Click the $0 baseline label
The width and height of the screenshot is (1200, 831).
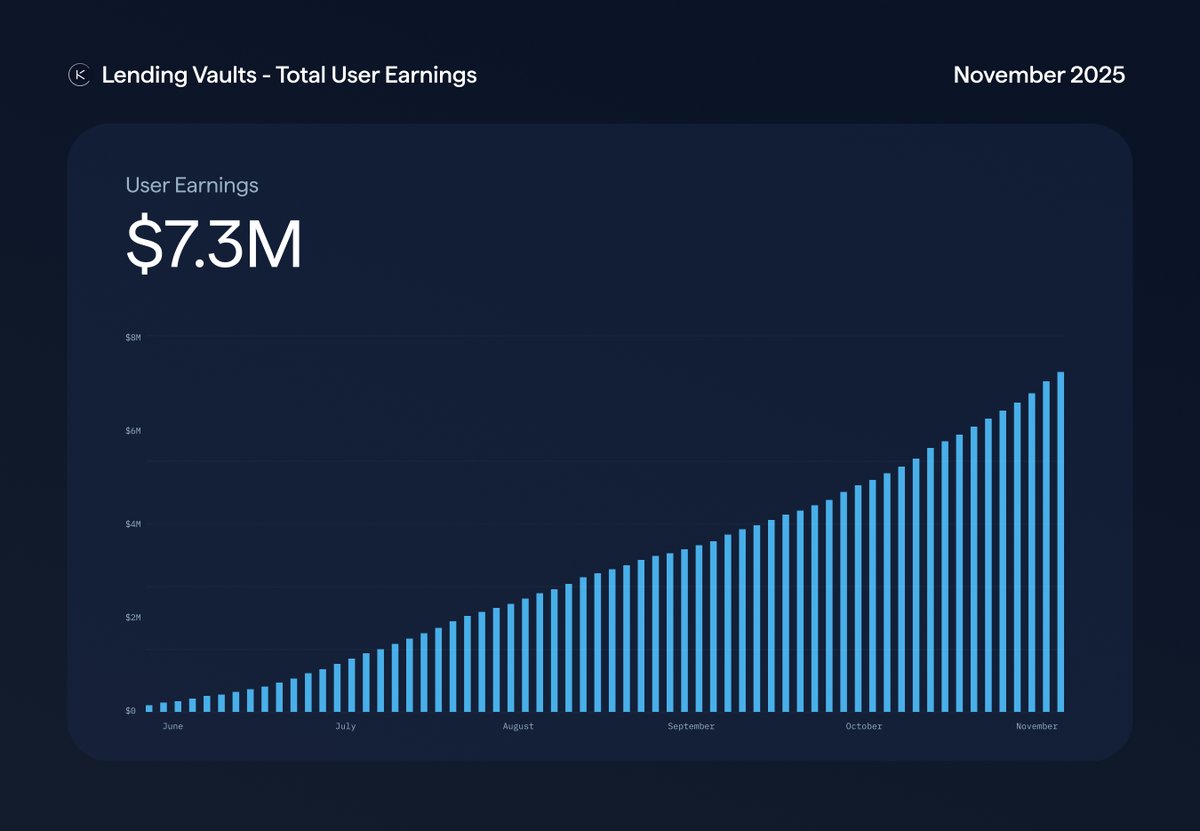tap(129, 711)
